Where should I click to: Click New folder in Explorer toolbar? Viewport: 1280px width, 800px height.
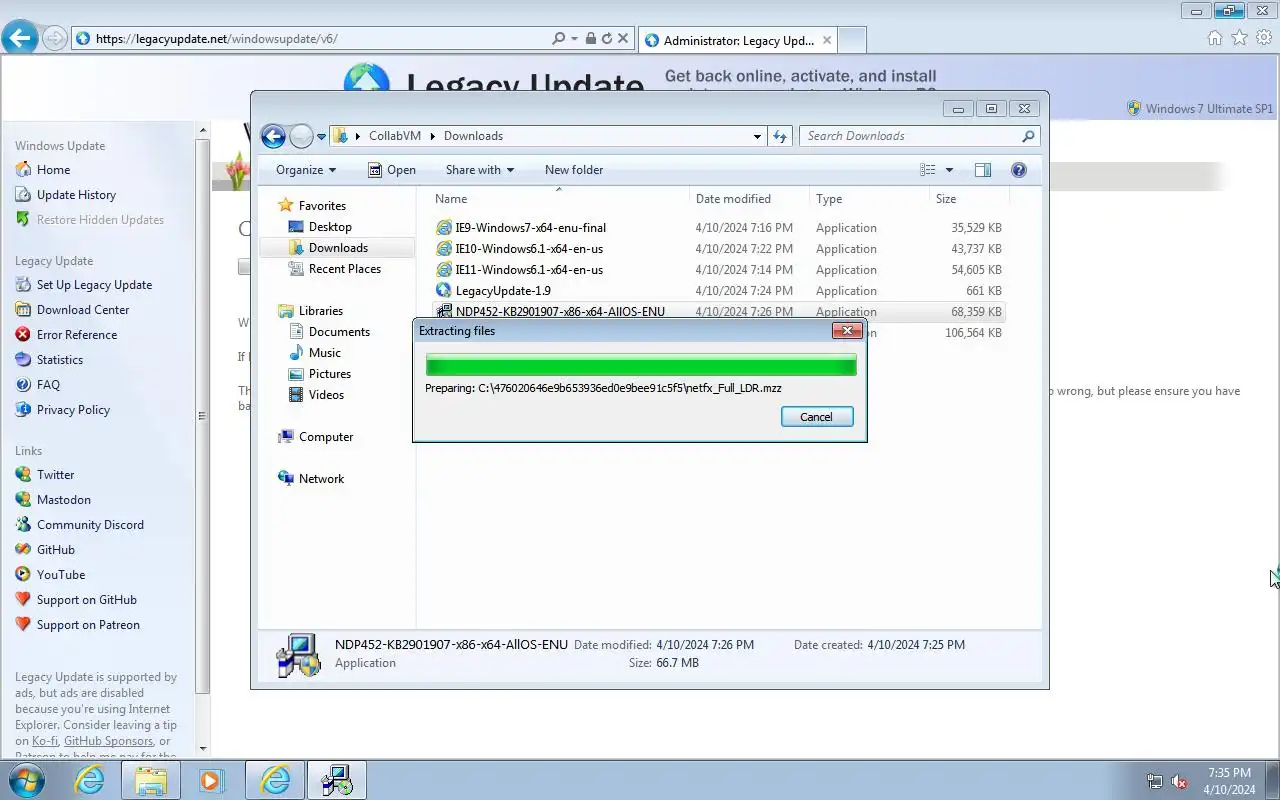point(574,170)
